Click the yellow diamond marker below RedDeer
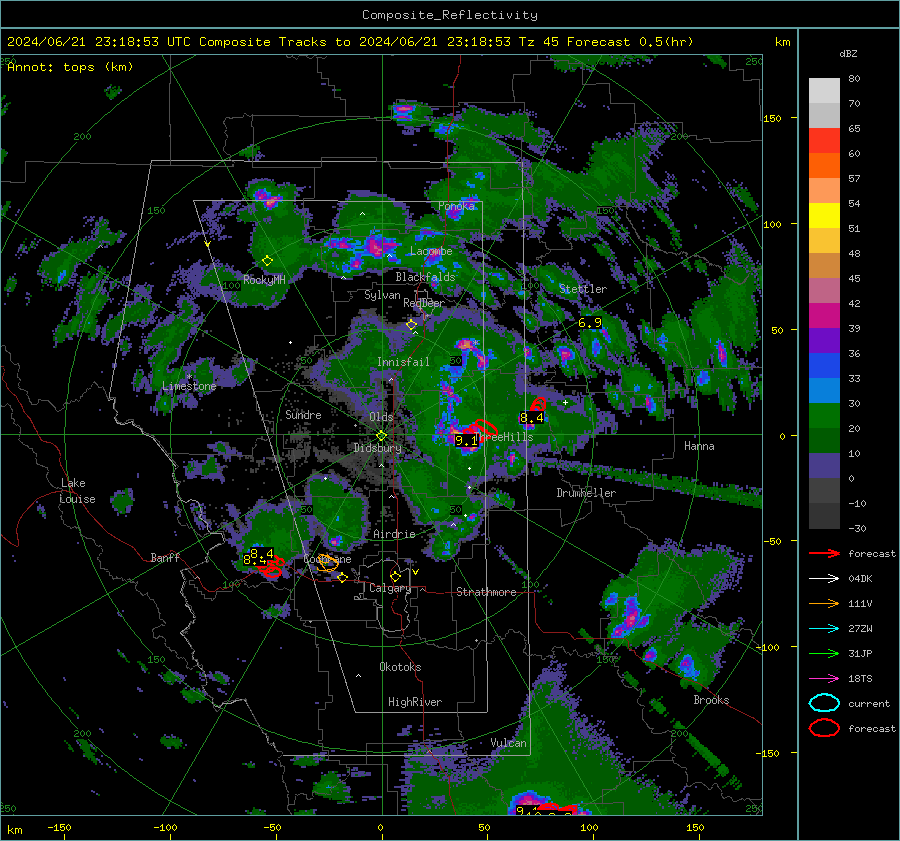900x841 pixels. tap(412, 325)
